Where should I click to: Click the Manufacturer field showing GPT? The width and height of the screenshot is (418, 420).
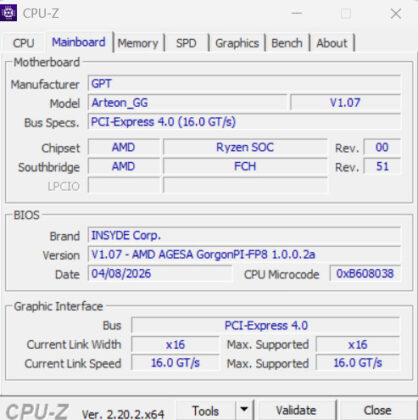click(244, 83)
